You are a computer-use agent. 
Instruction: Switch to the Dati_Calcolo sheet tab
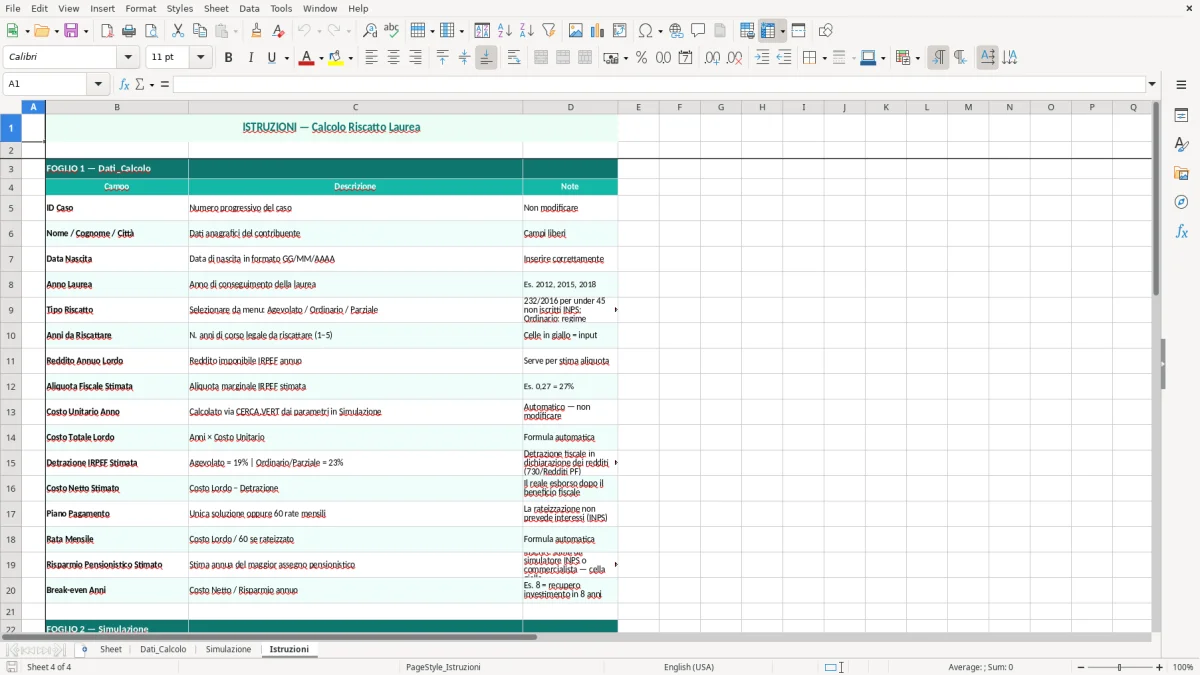click(163, 649)
